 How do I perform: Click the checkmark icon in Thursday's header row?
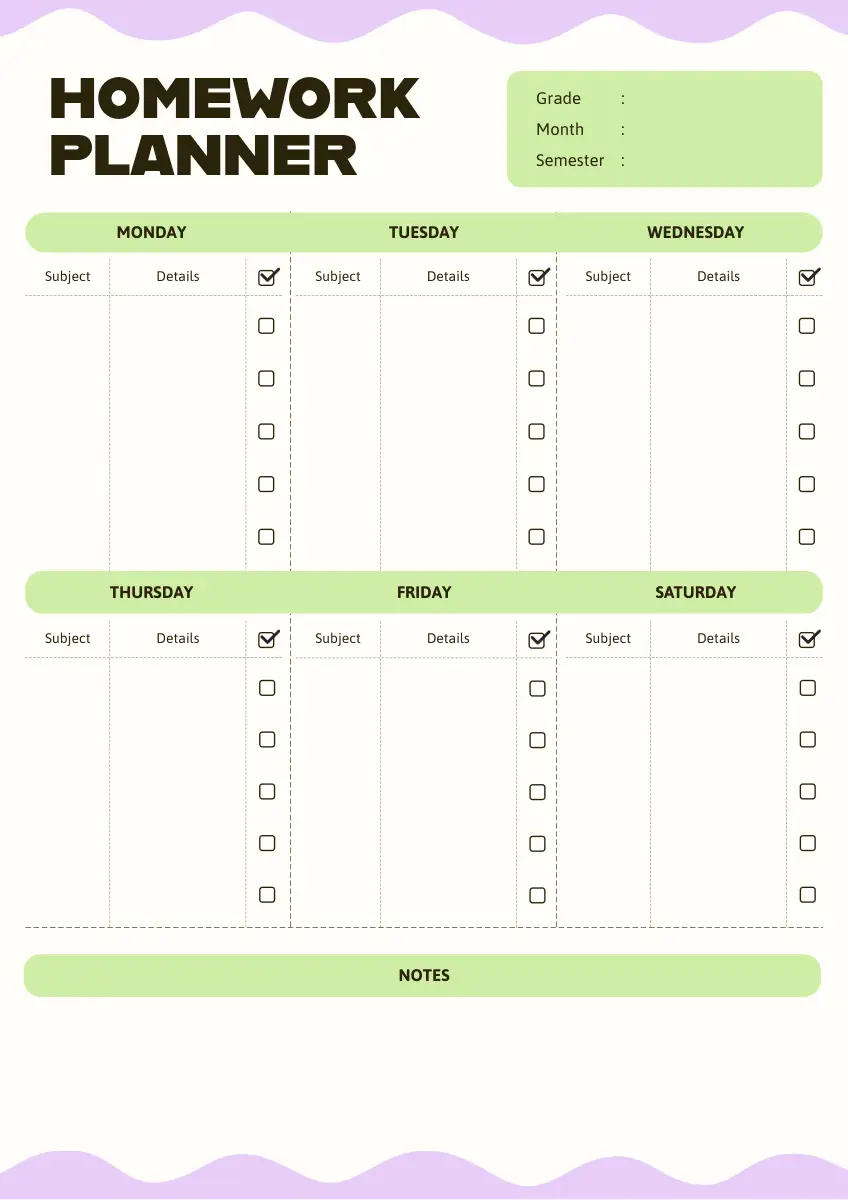[x=267, y=639]
